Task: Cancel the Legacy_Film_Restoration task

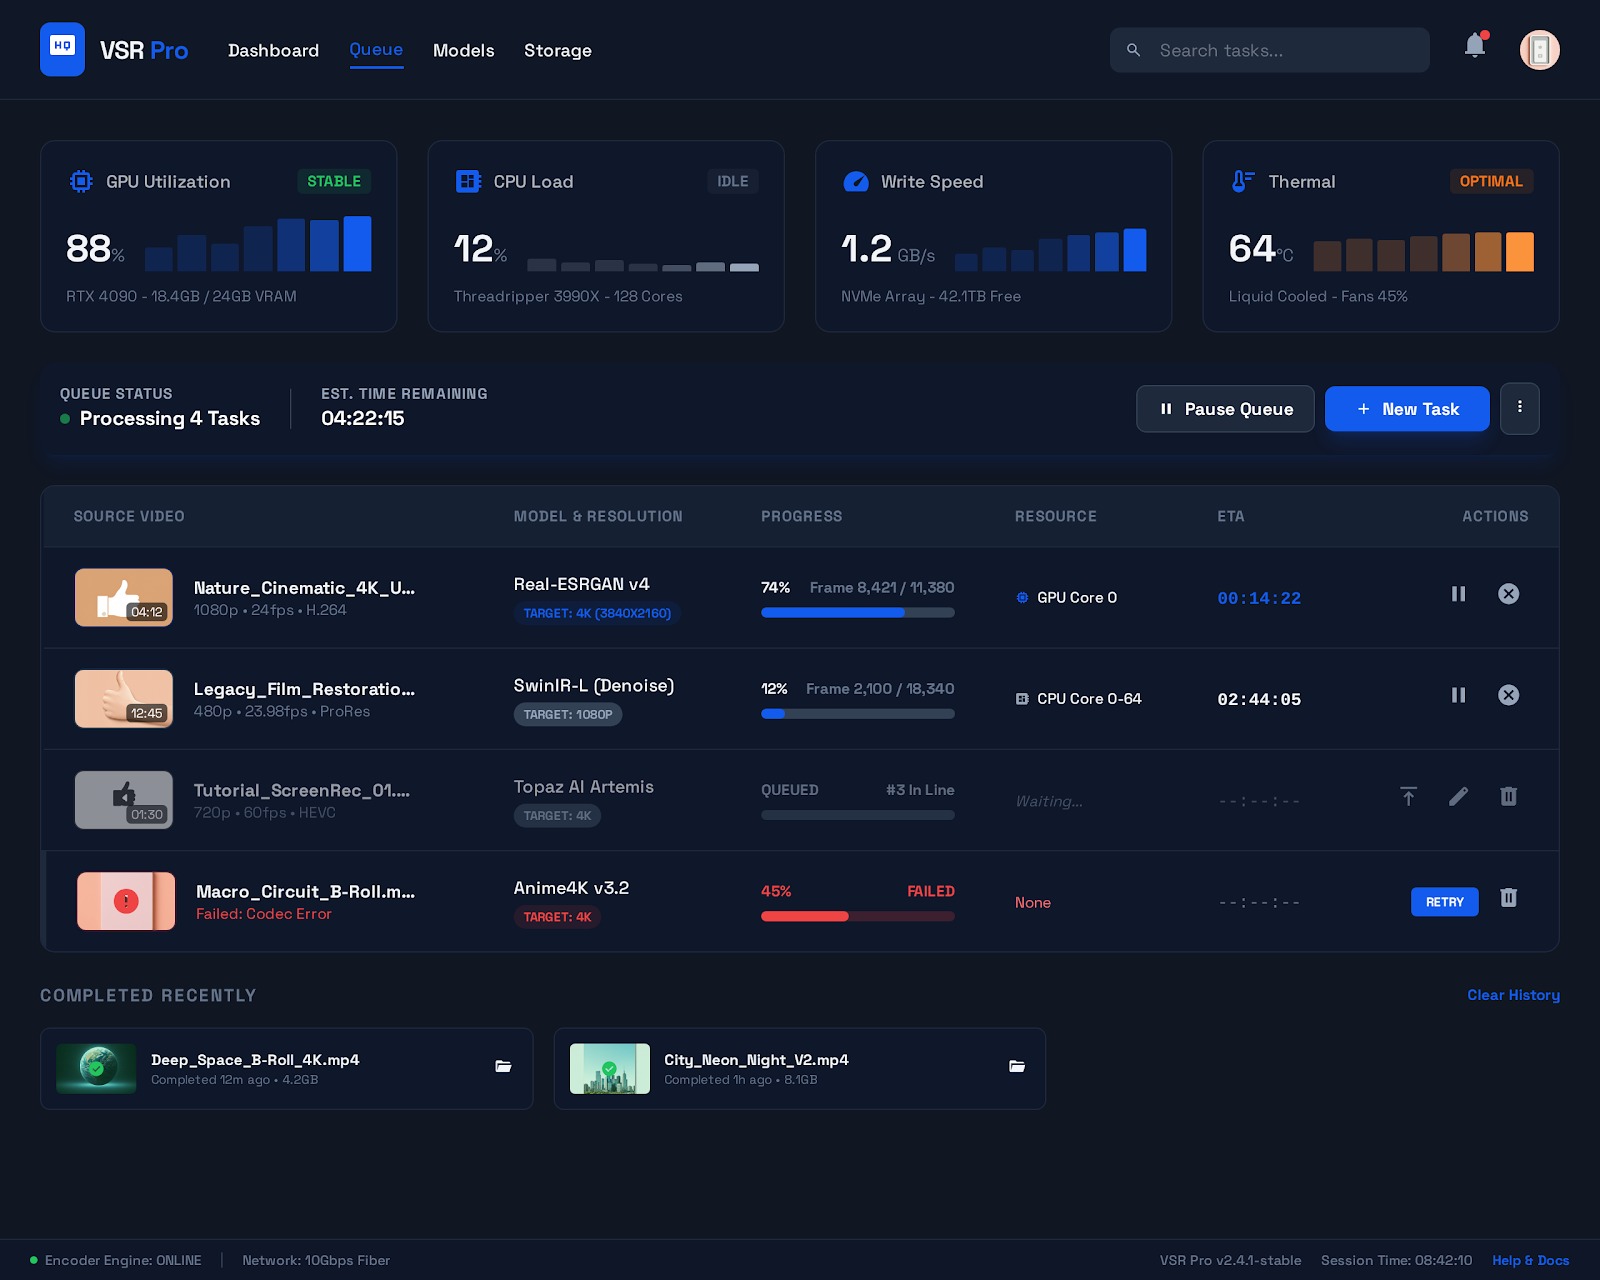Action: [x=1508, y=695]
